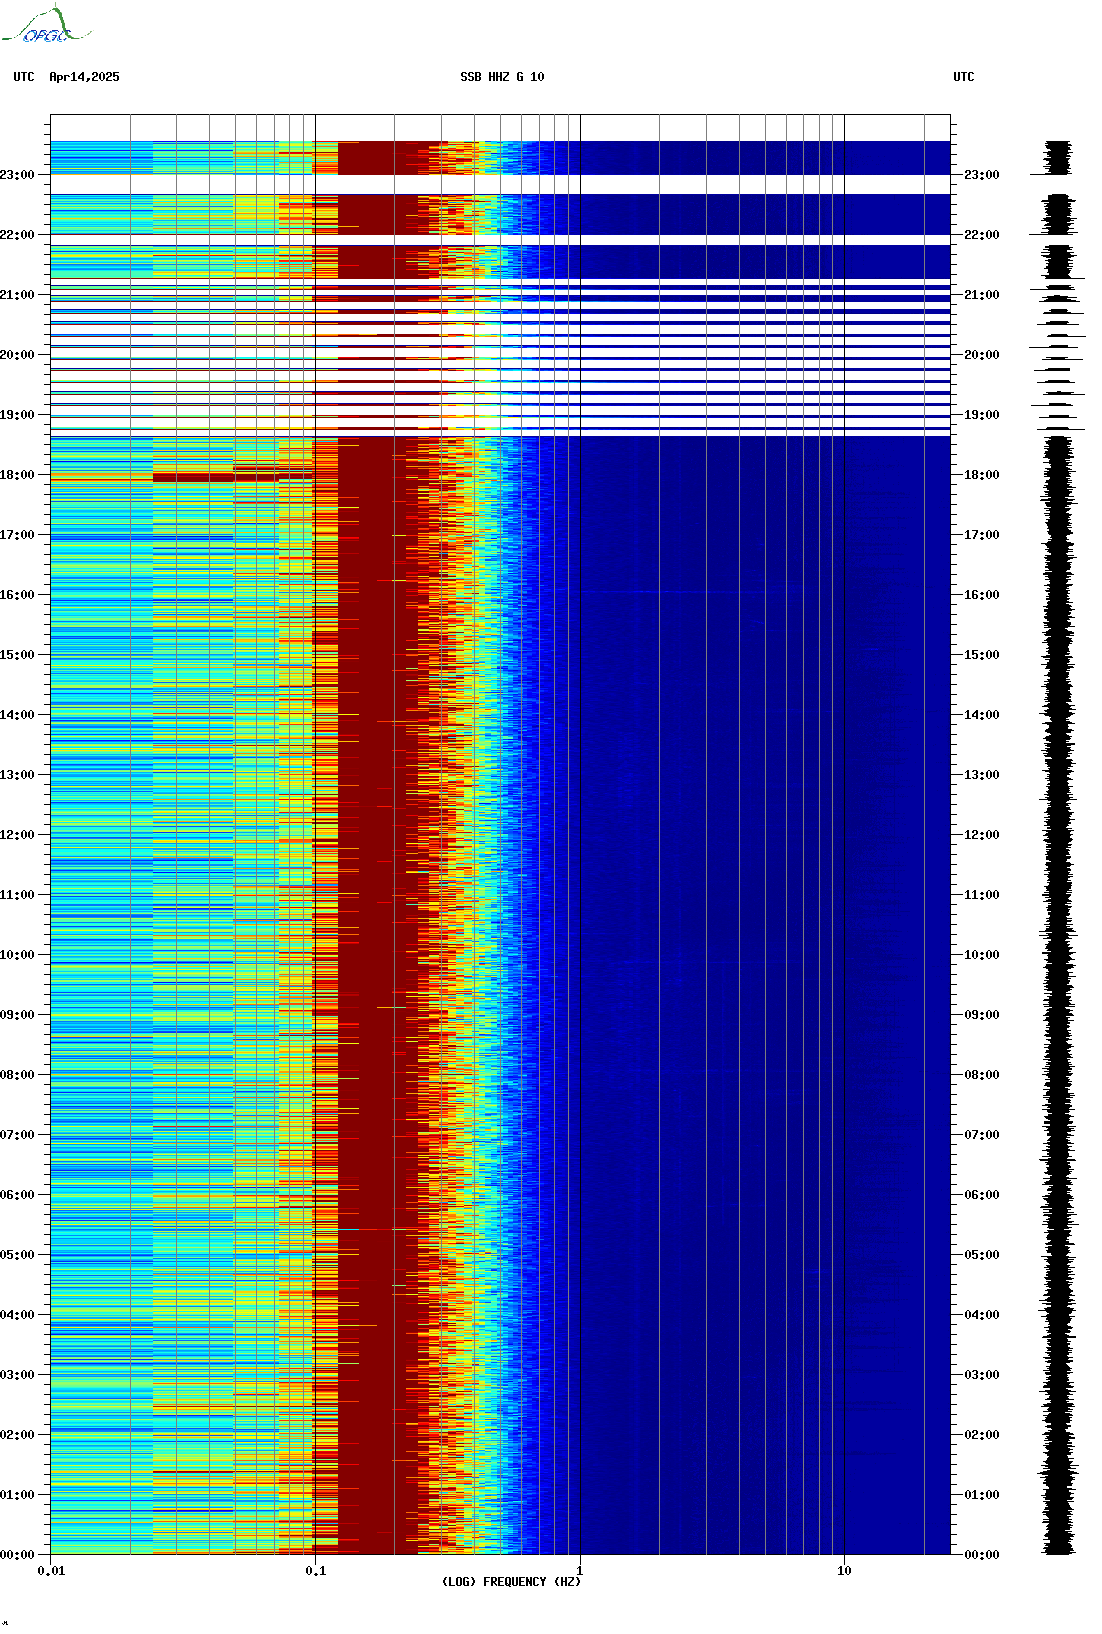Pick the 00:00 label on right axis

(981, 1555)
